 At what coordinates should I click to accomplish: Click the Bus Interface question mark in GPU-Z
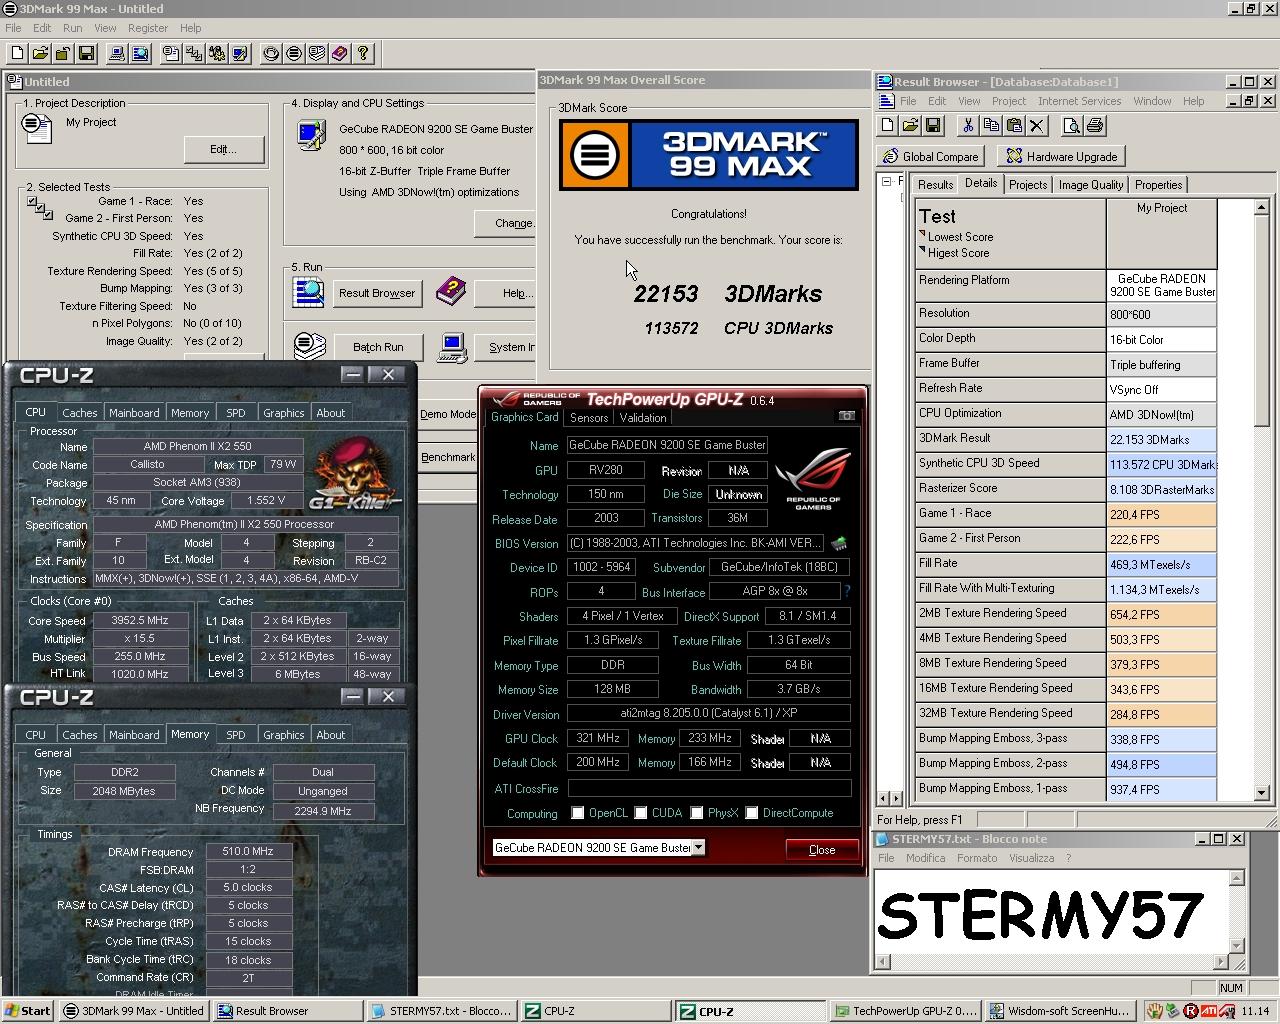(847, 591)
